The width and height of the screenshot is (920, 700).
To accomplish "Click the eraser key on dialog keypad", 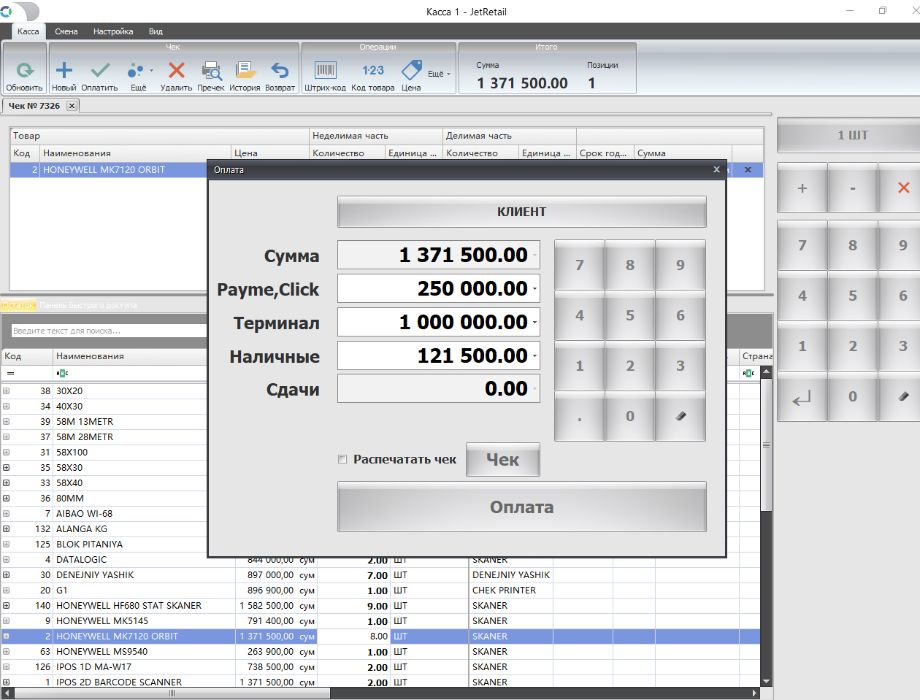I will (680, 416).
